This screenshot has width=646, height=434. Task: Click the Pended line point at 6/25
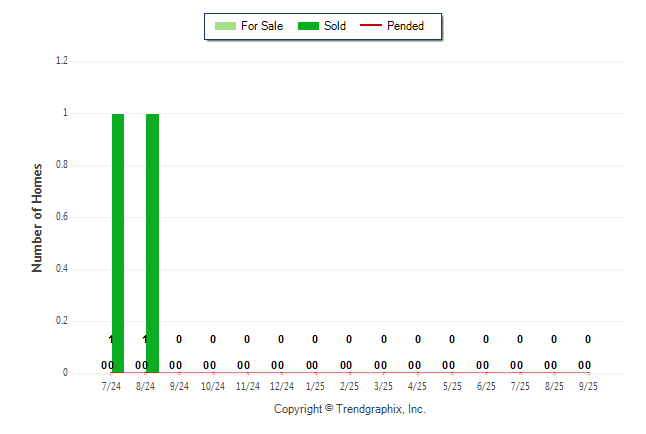(486, 373)
